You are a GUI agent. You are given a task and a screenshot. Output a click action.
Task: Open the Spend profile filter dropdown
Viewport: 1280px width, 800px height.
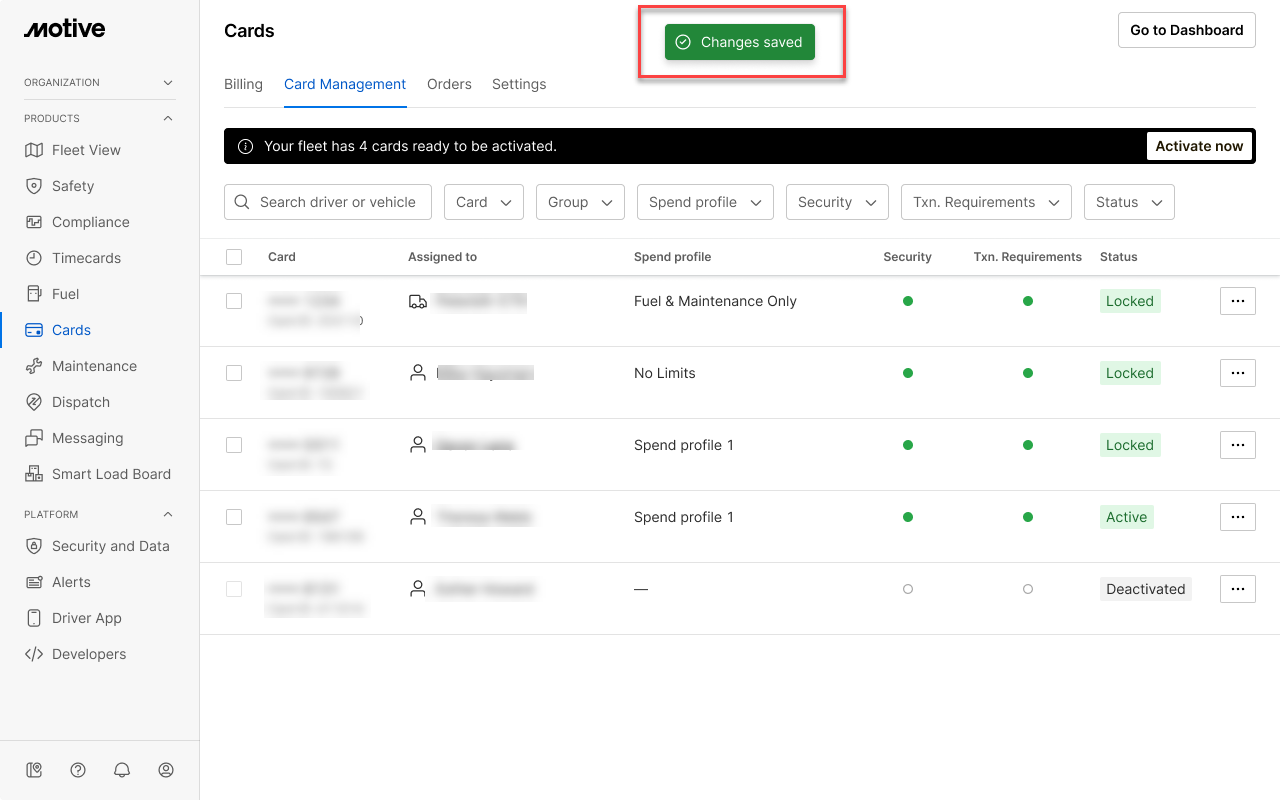click(705, 202)
